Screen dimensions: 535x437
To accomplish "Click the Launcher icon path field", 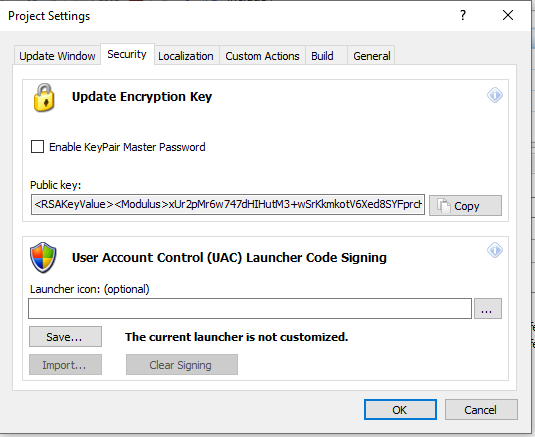I will pos(250,309).
